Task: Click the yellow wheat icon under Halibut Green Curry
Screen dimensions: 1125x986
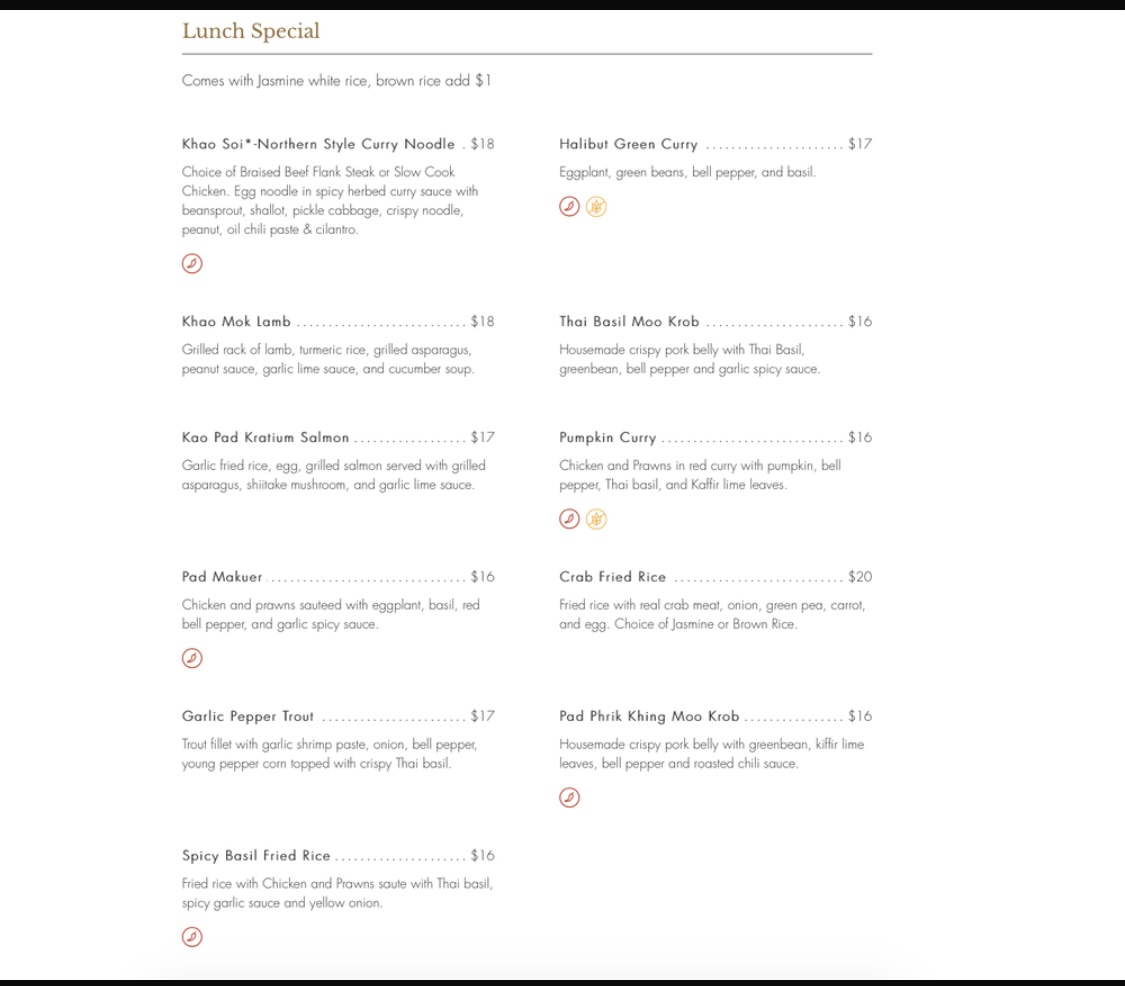Action: point(596,207)
